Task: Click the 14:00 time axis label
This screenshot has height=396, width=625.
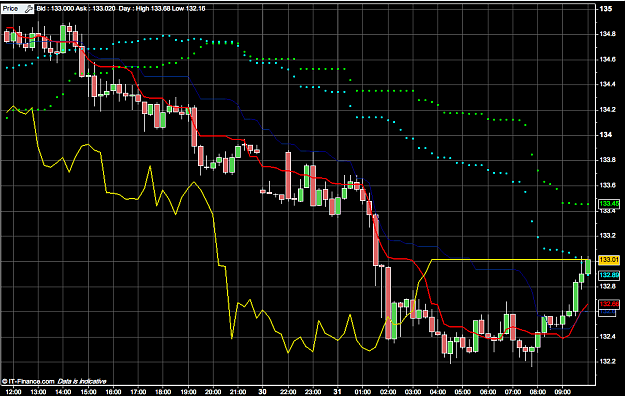Action: (63, 392)
